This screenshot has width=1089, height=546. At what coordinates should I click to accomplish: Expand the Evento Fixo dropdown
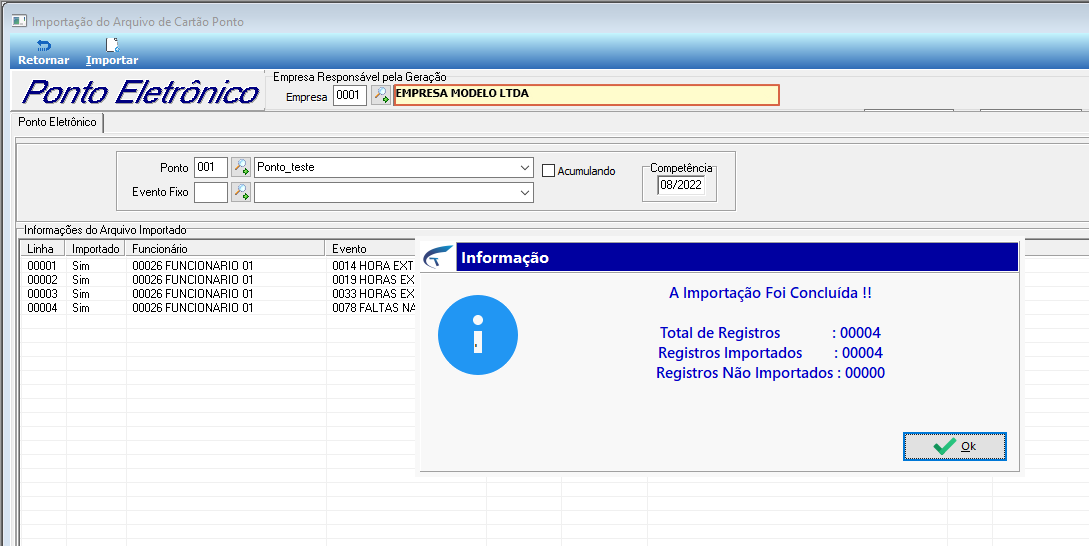pos(525,192)
